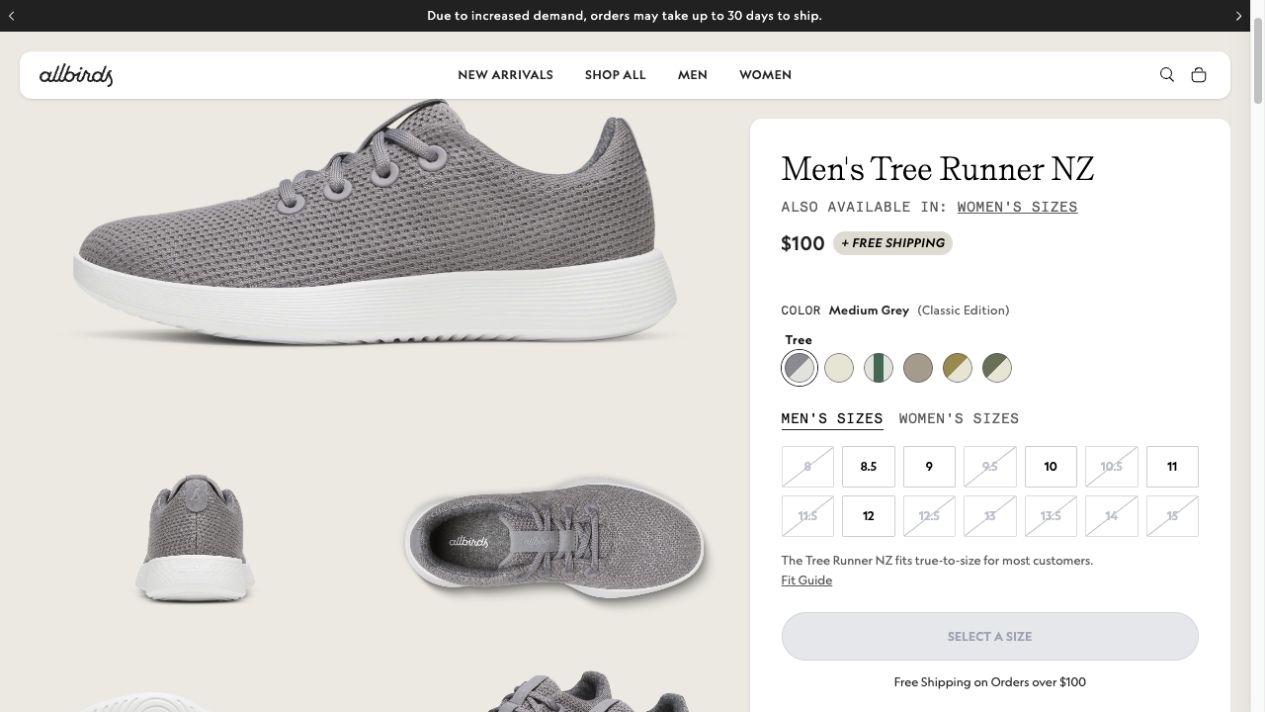Open the Fit Guide link
The height and width of the screenshot is (712, 1265).
click(x=806, y=580)
